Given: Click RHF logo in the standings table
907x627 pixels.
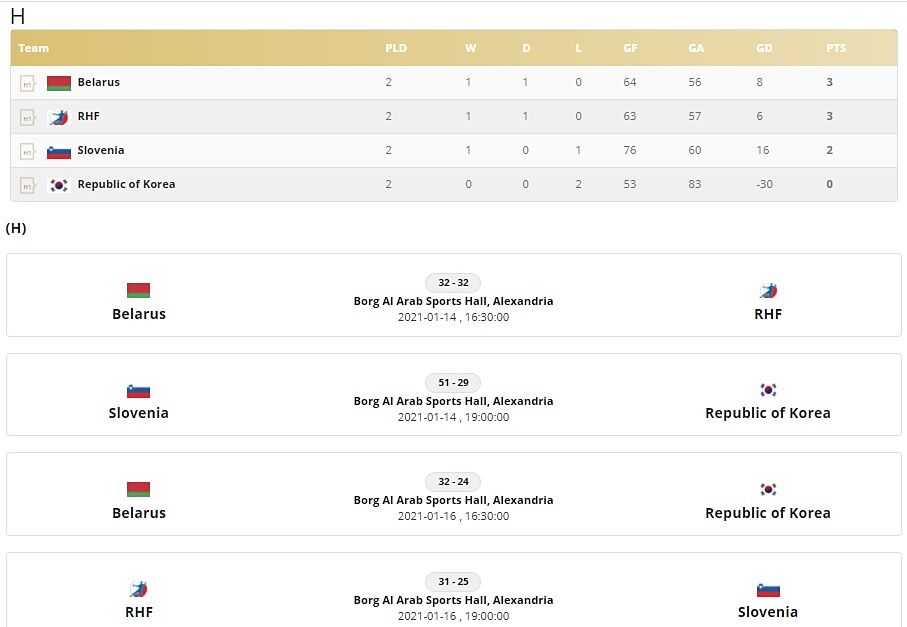Looking at the screenshot, I should coord(59,117).
